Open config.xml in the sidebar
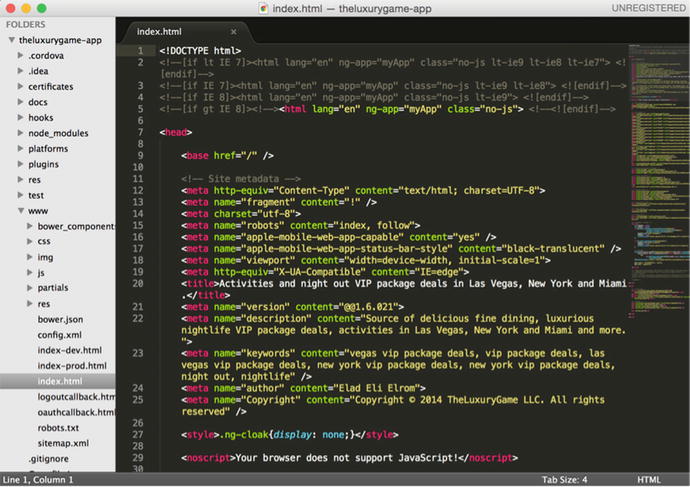 click(59, 335)
